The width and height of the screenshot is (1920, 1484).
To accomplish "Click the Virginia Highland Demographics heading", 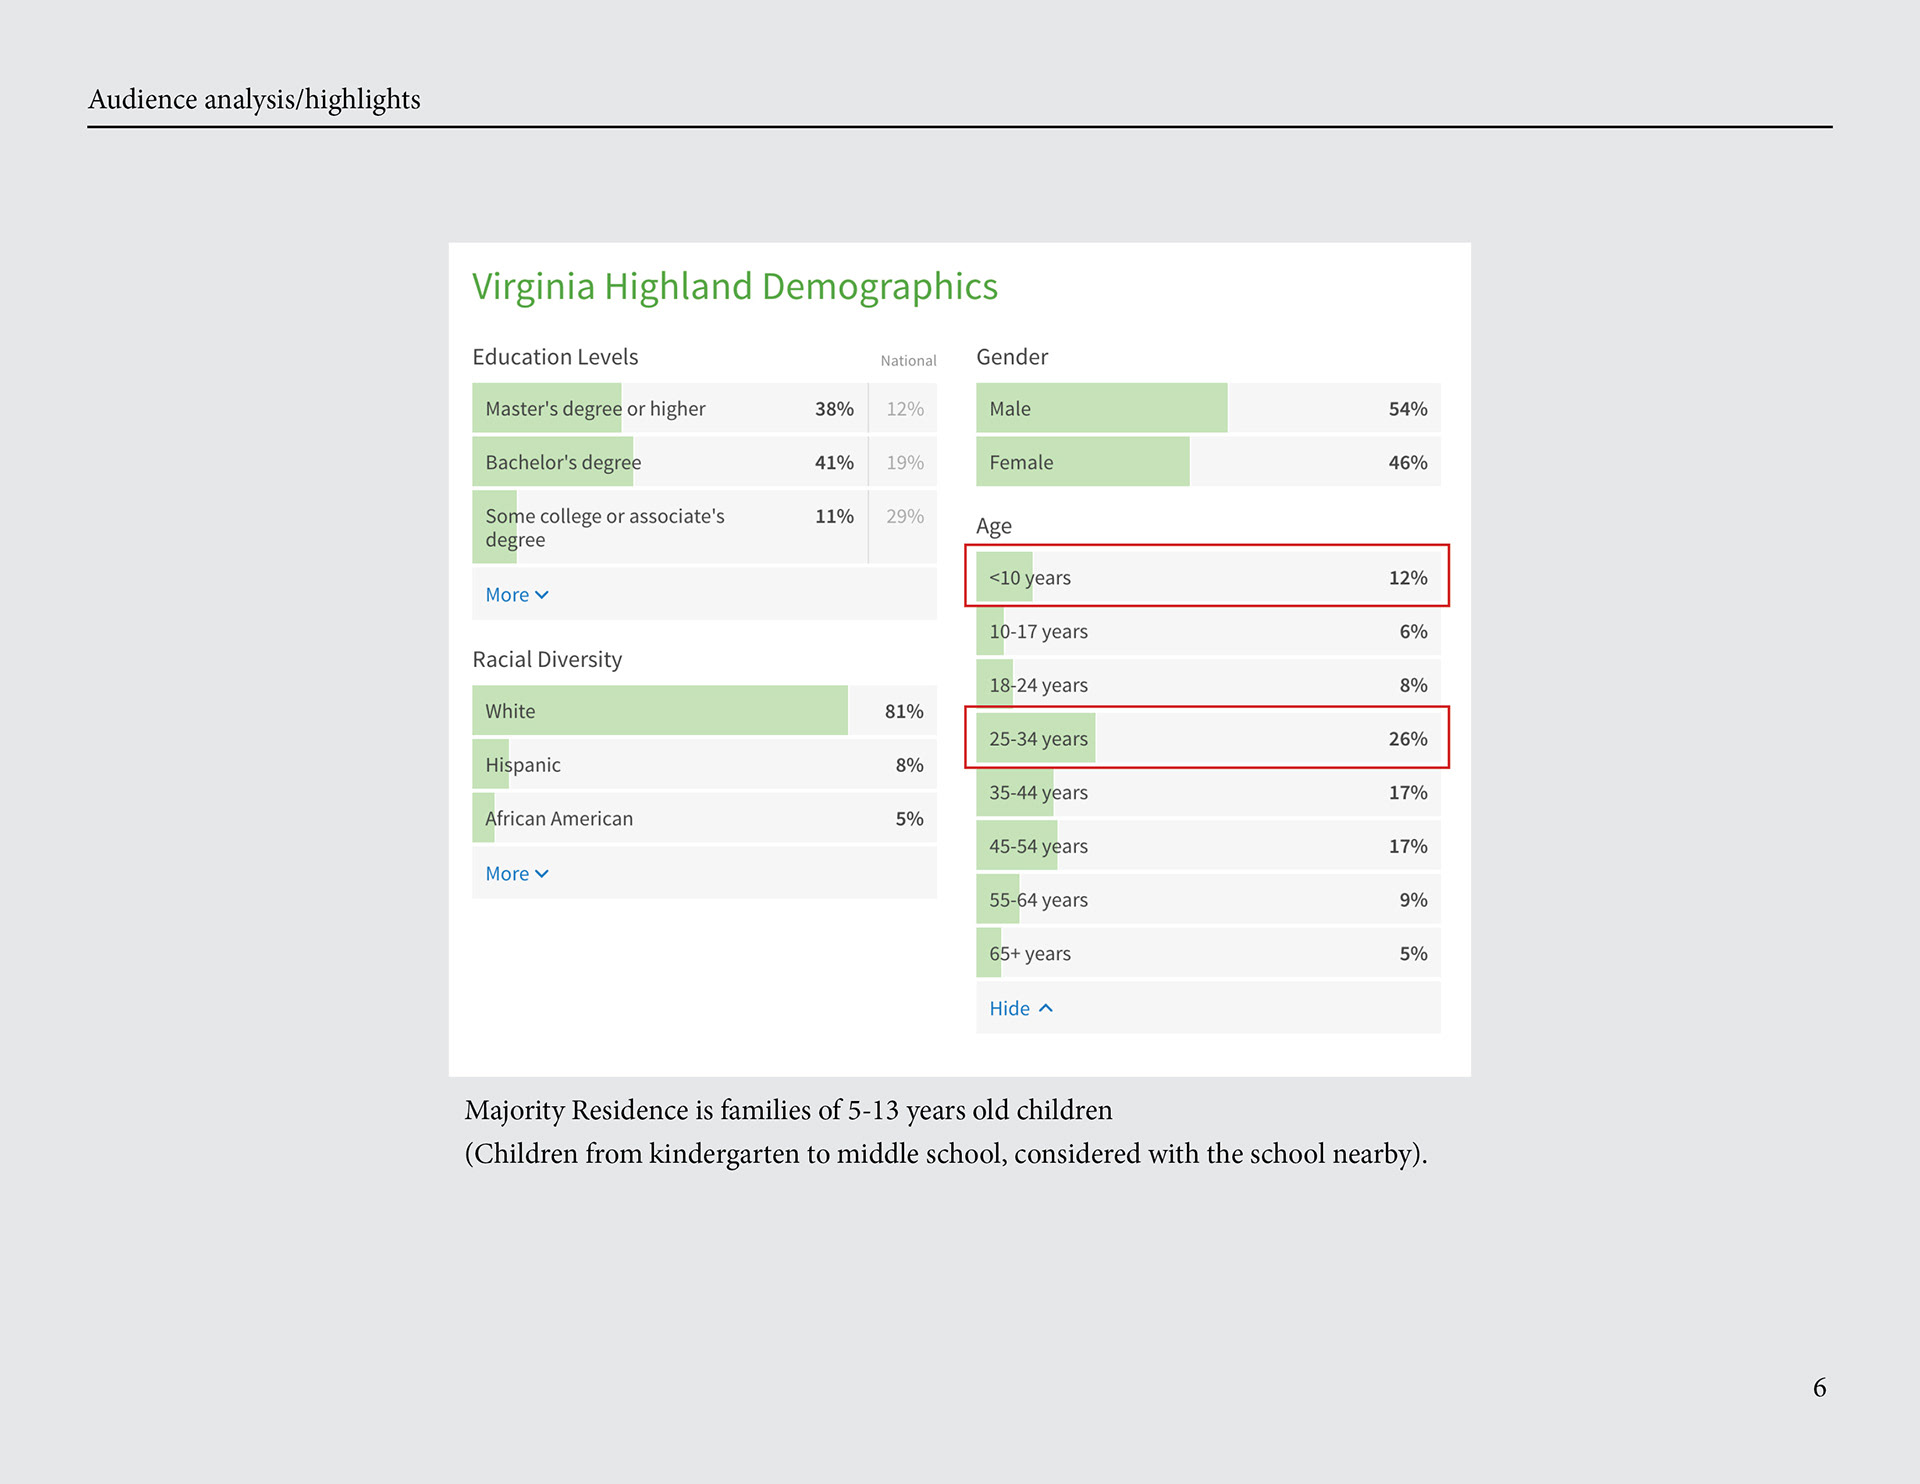I will click(735, 287).
